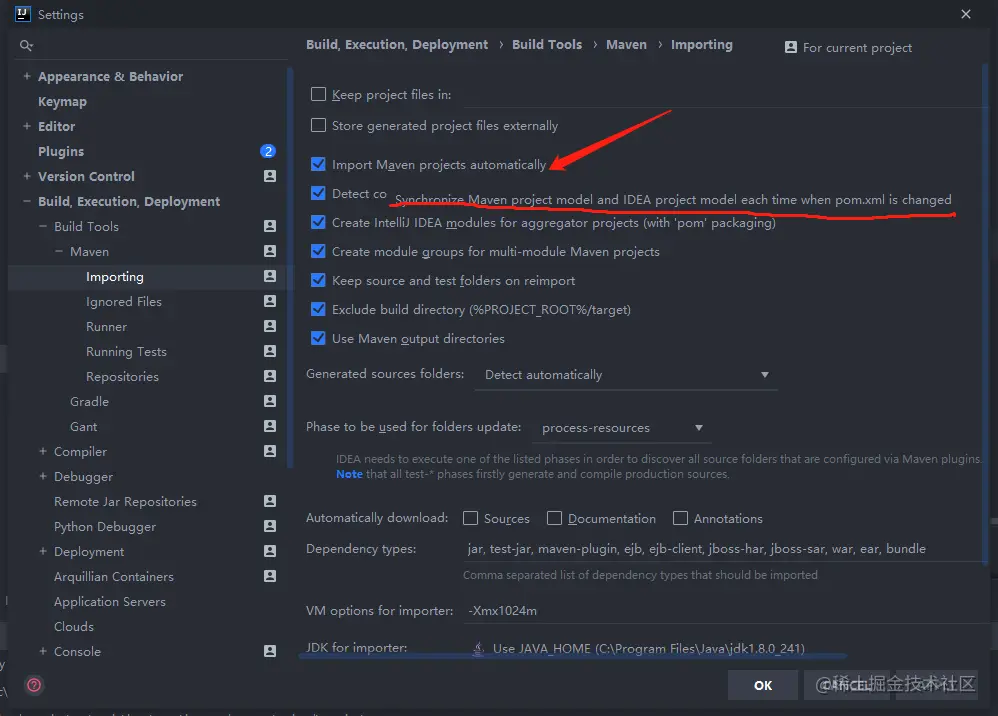The width and height of the screenshot is (998, 716).
Task: Select Application Servers in settings tree
Action: tap(109, 601)
